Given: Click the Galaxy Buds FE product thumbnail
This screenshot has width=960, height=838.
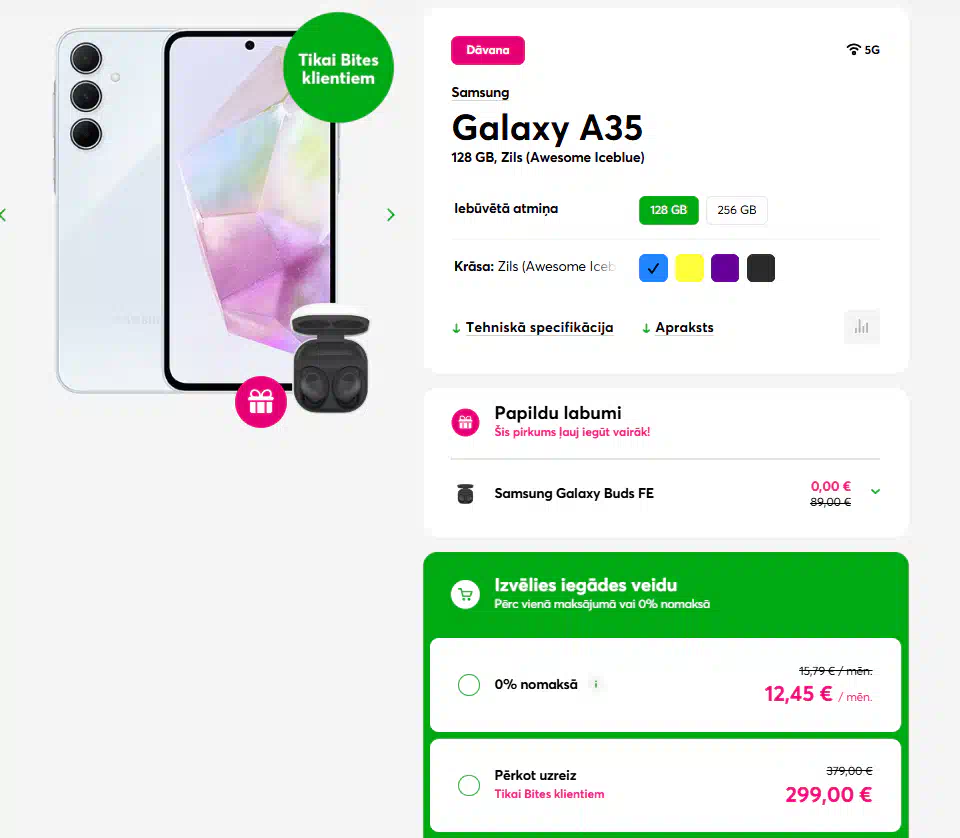Looking at the screenshot, I should point(465,493).
